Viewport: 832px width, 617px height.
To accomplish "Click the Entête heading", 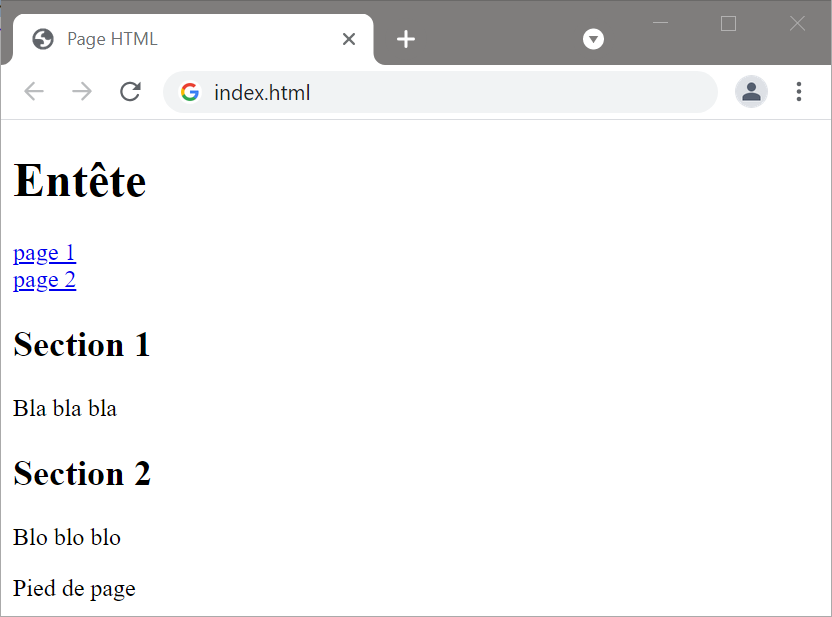I will click(80, 181).
